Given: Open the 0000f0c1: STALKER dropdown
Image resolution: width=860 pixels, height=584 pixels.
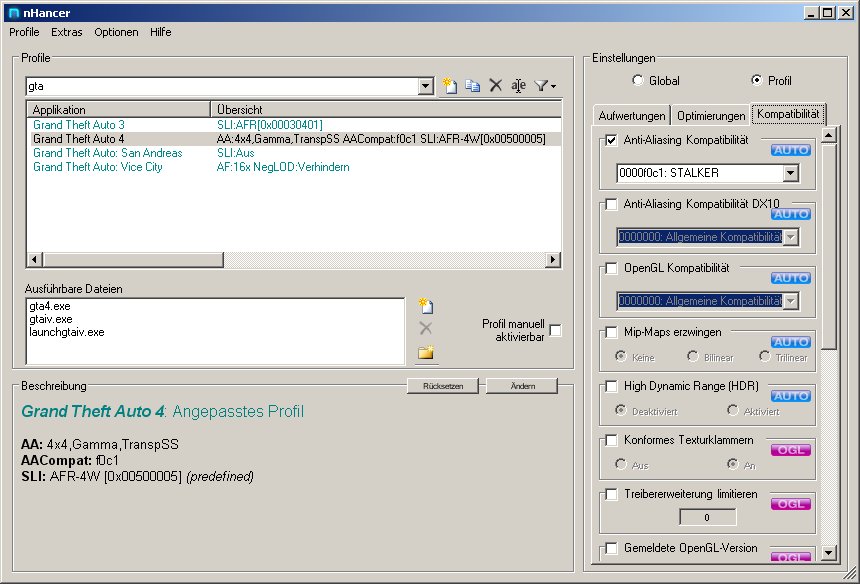Looking at the screenshot, I should point(790,173).
